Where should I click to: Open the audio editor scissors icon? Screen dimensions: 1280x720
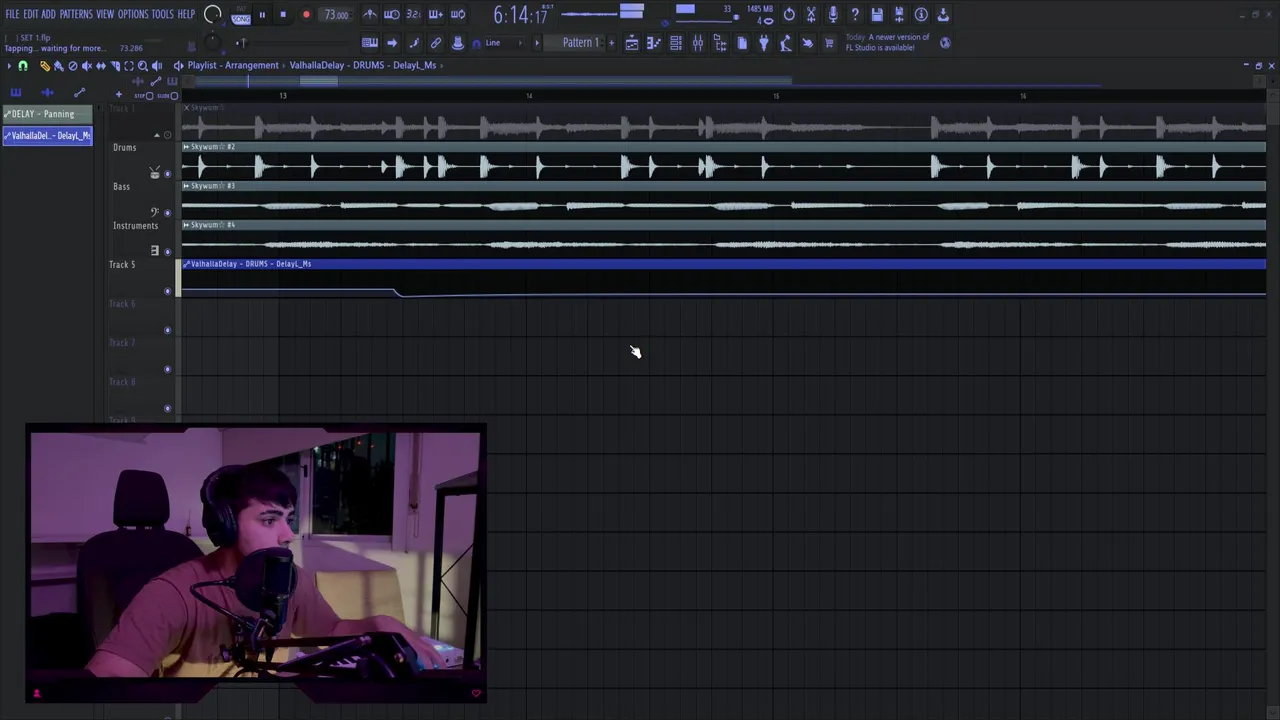point(811,15)
